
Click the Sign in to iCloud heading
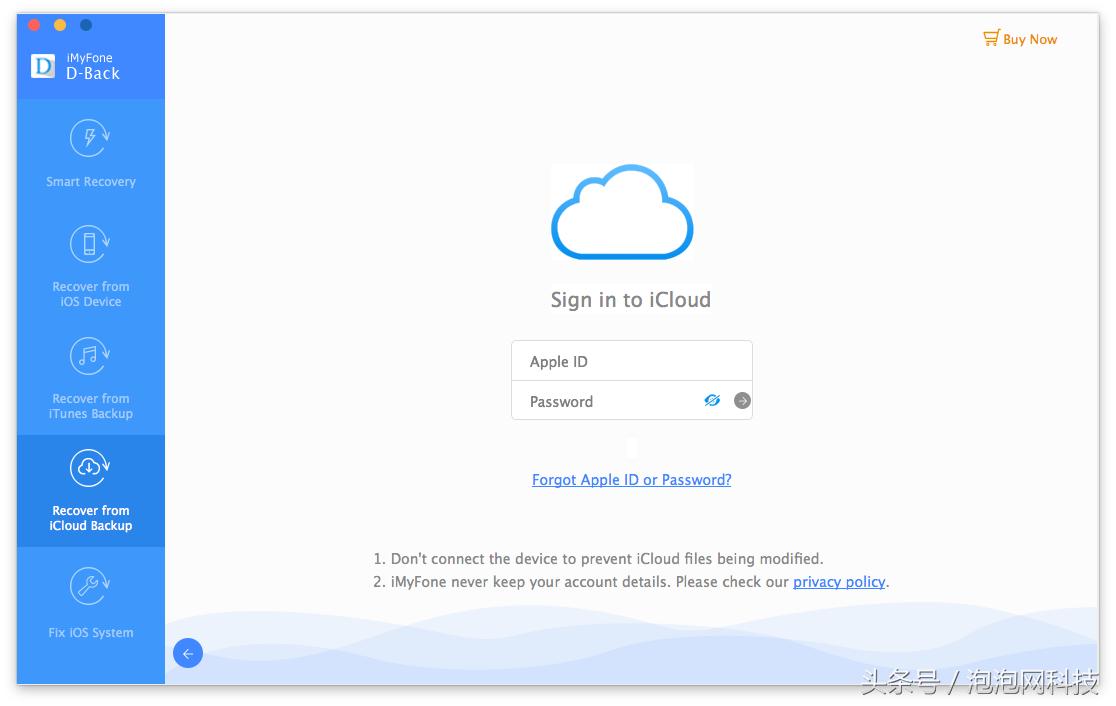pos(630,300)
